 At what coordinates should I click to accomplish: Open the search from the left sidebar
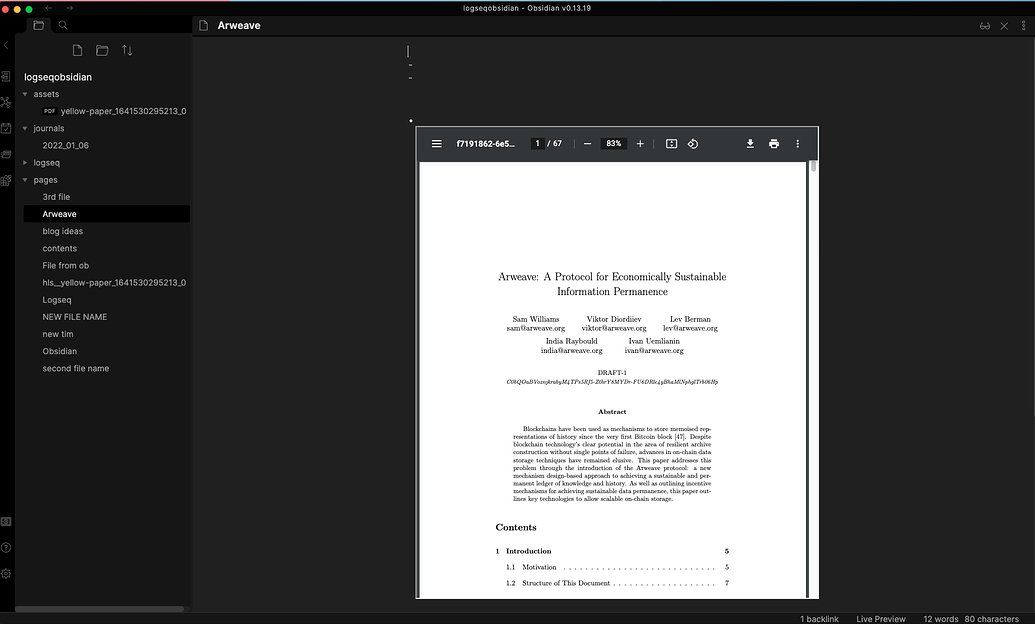pyautogui.click(x=62, y=25)
